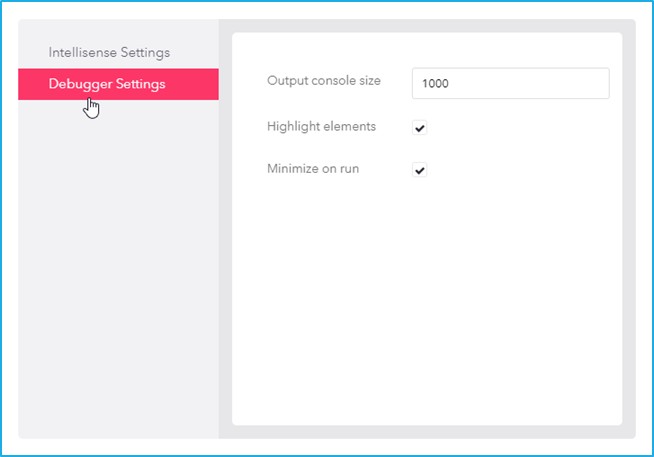
Task: Open the Intellisense Settings section
Action: click(109, 53)
